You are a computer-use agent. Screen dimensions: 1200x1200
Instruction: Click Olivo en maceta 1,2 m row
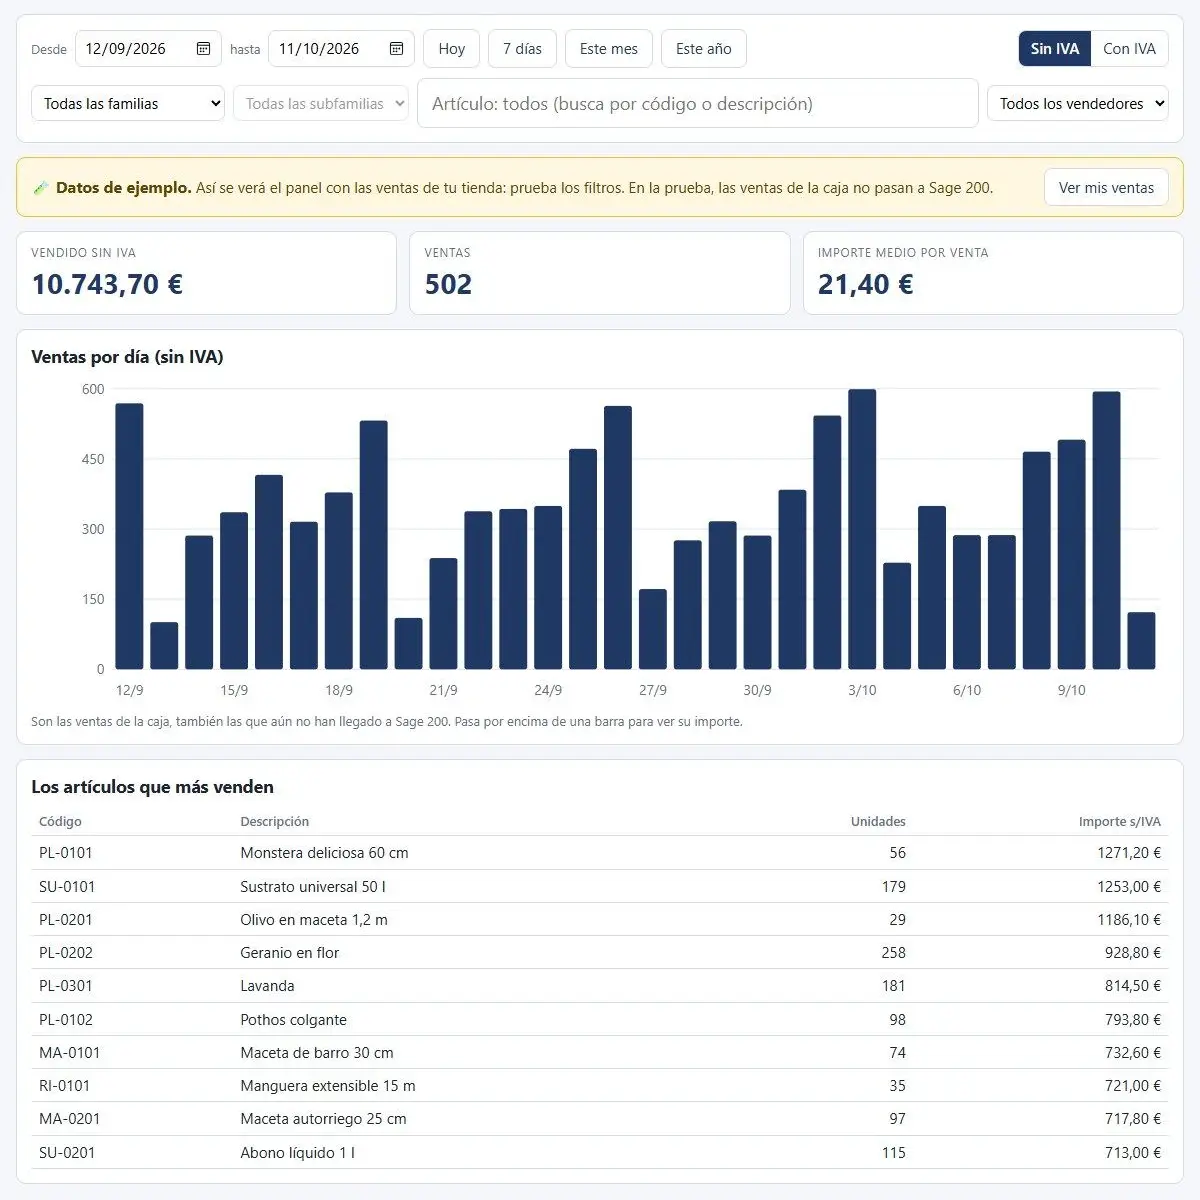click(600, 919)
